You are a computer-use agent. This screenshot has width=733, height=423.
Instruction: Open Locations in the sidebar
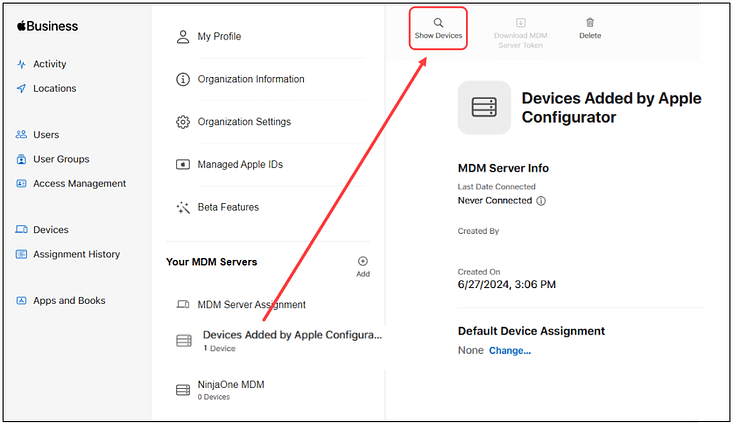tap(54, 88)
